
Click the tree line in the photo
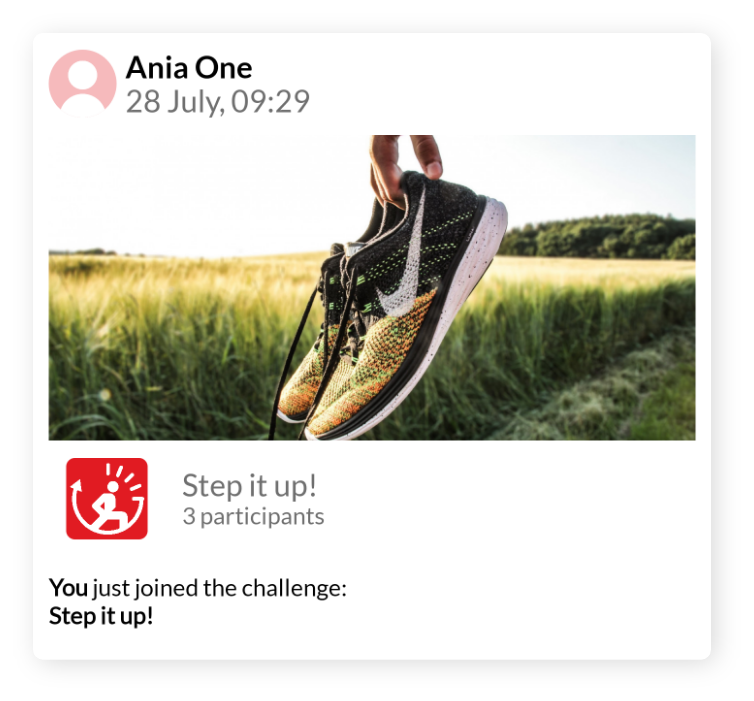point(596,238)
